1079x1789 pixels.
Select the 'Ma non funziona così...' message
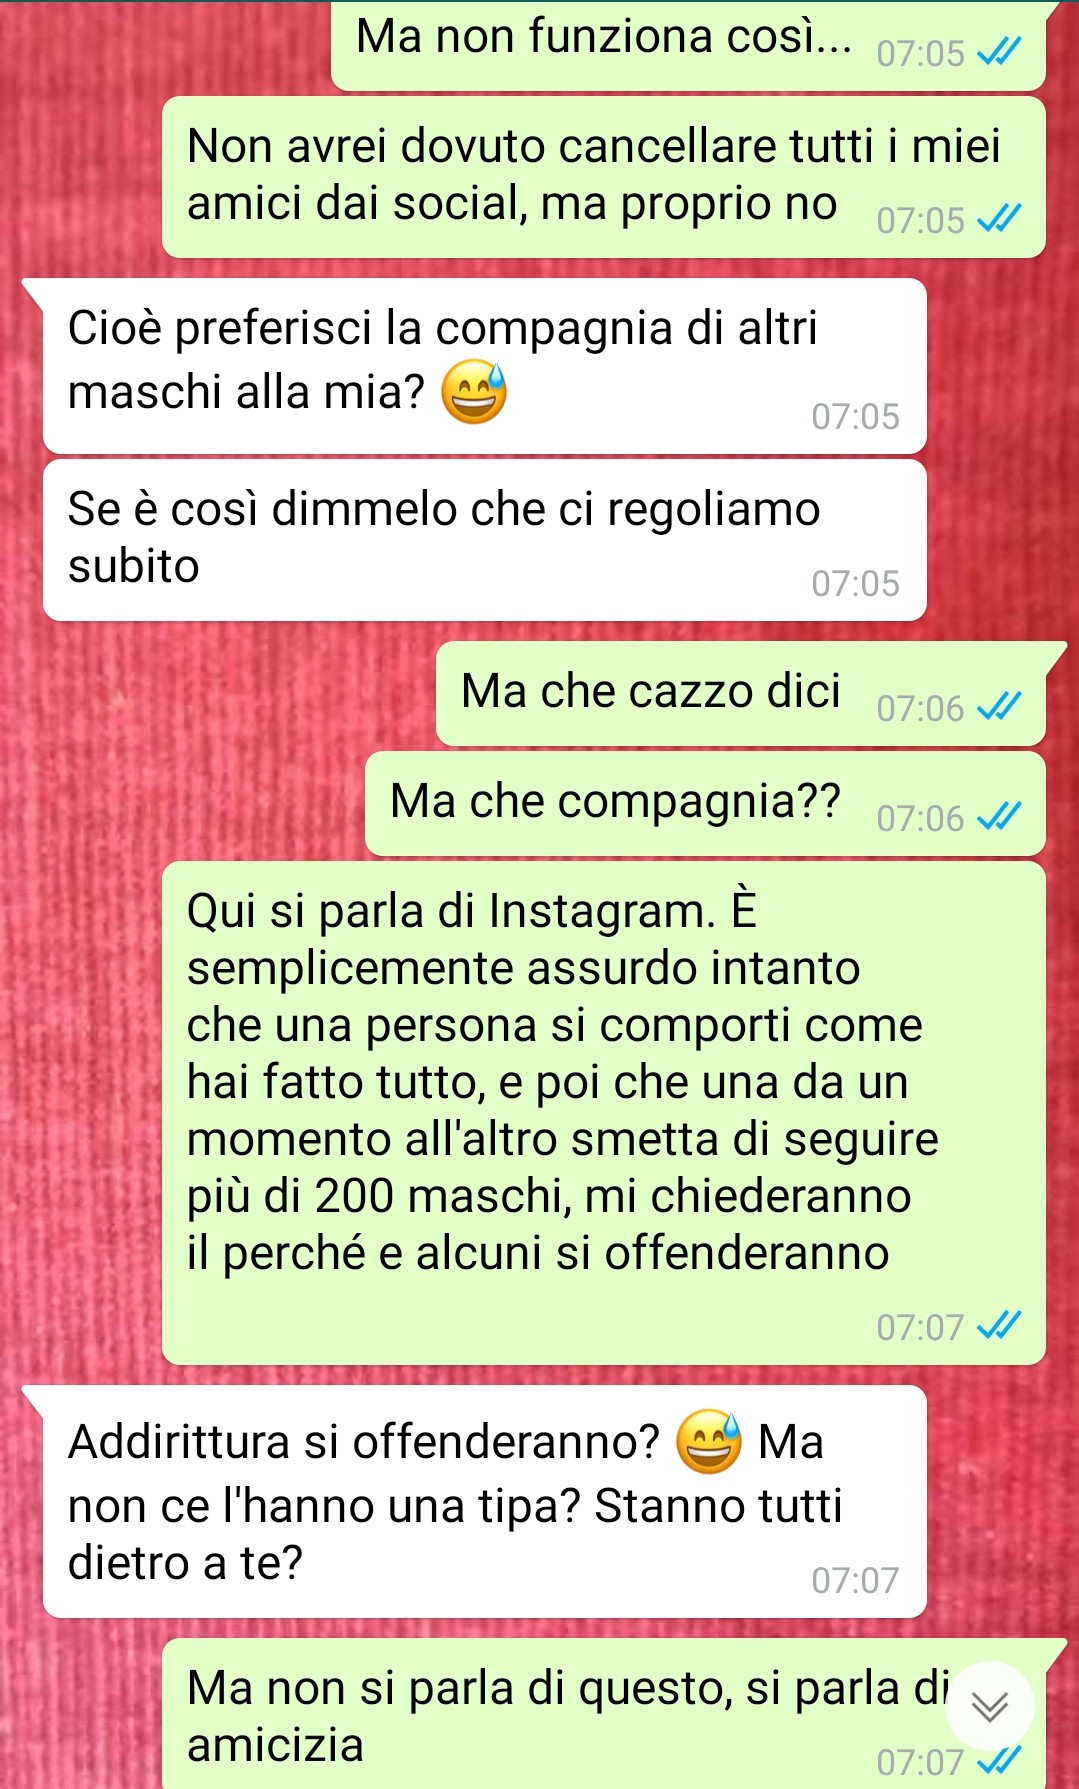click(x=688, y=44)
